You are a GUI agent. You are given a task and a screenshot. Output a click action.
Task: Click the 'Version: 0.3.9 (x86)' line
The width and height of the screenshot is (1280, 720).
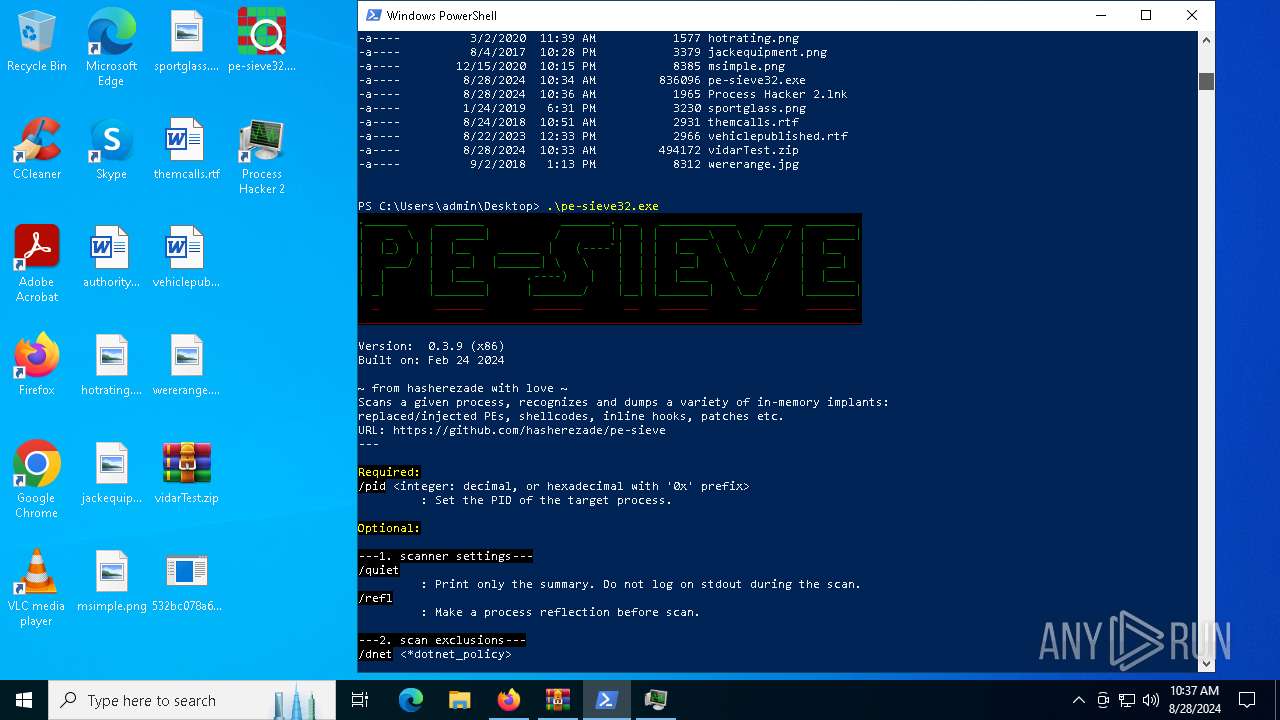pyautogui.click(x=431, y=346)
